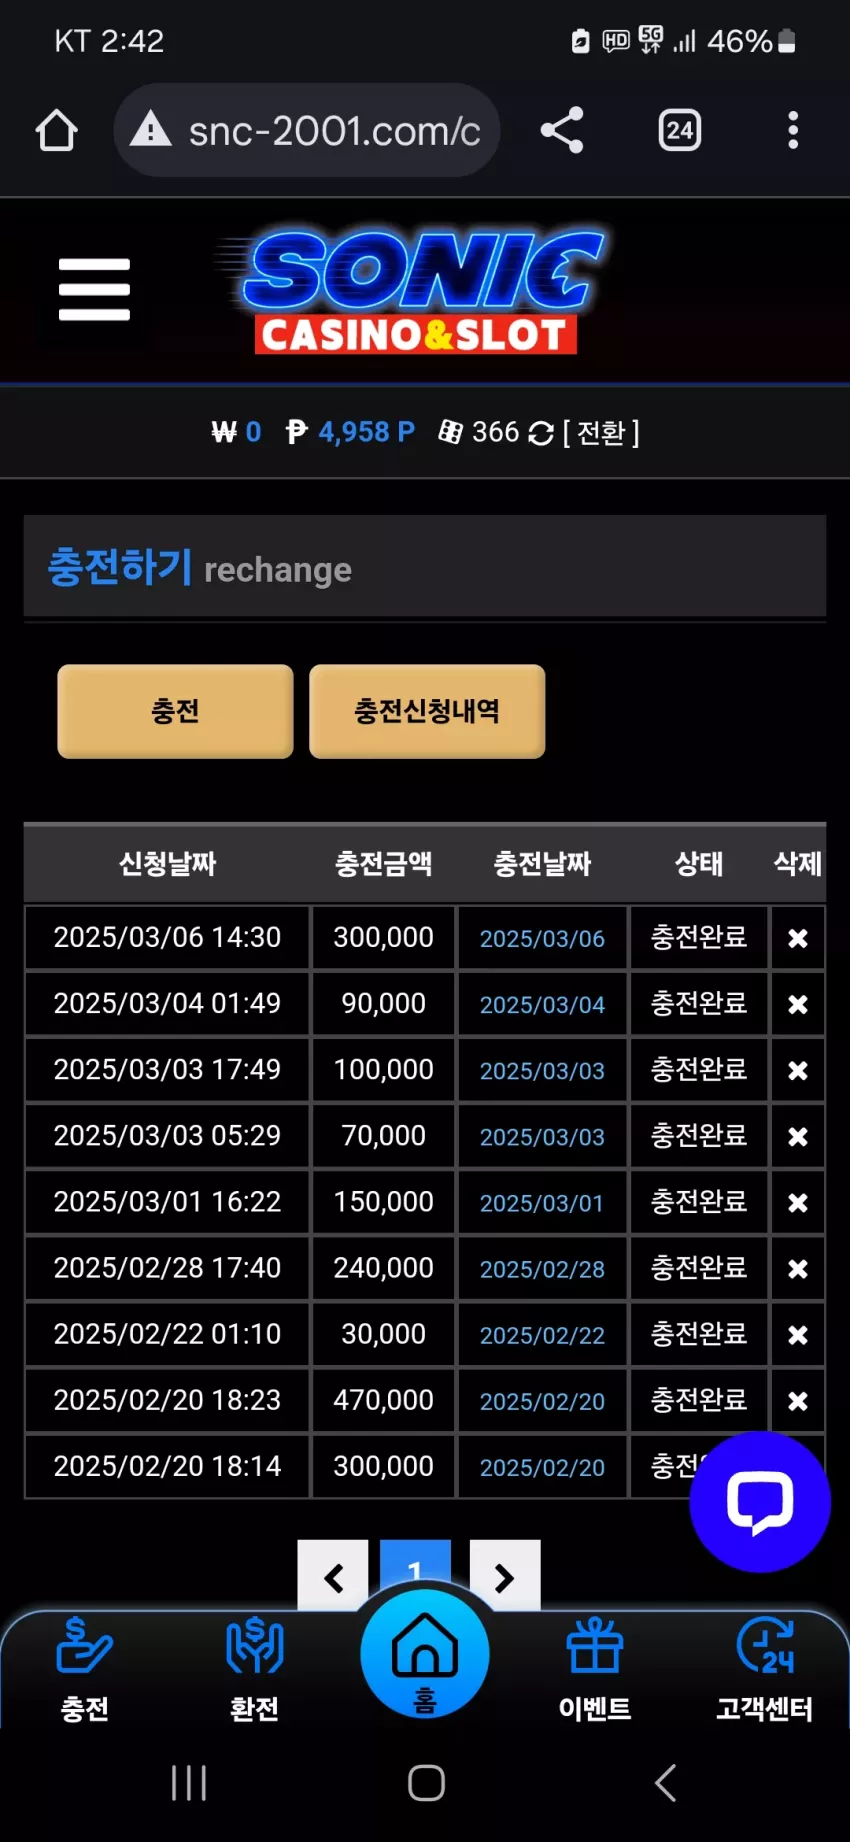Image resolution: width=850 pixels, height=1842 pixels.
Task: Open the hamburger menu icon
Action: tap(94, 289)
